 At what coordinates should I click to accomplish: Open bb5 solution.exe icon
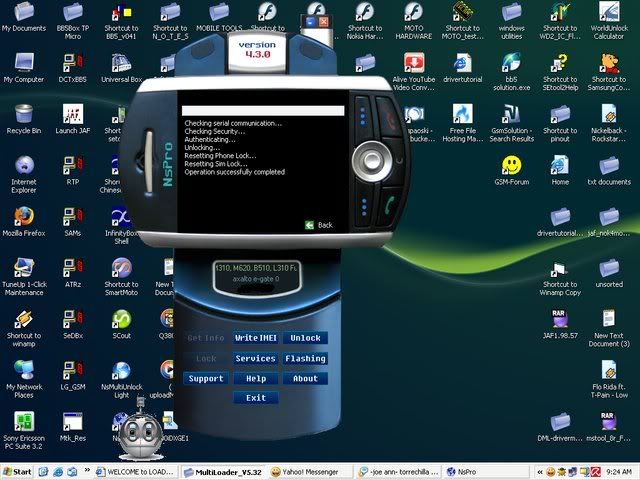click(x=511, y=72)
